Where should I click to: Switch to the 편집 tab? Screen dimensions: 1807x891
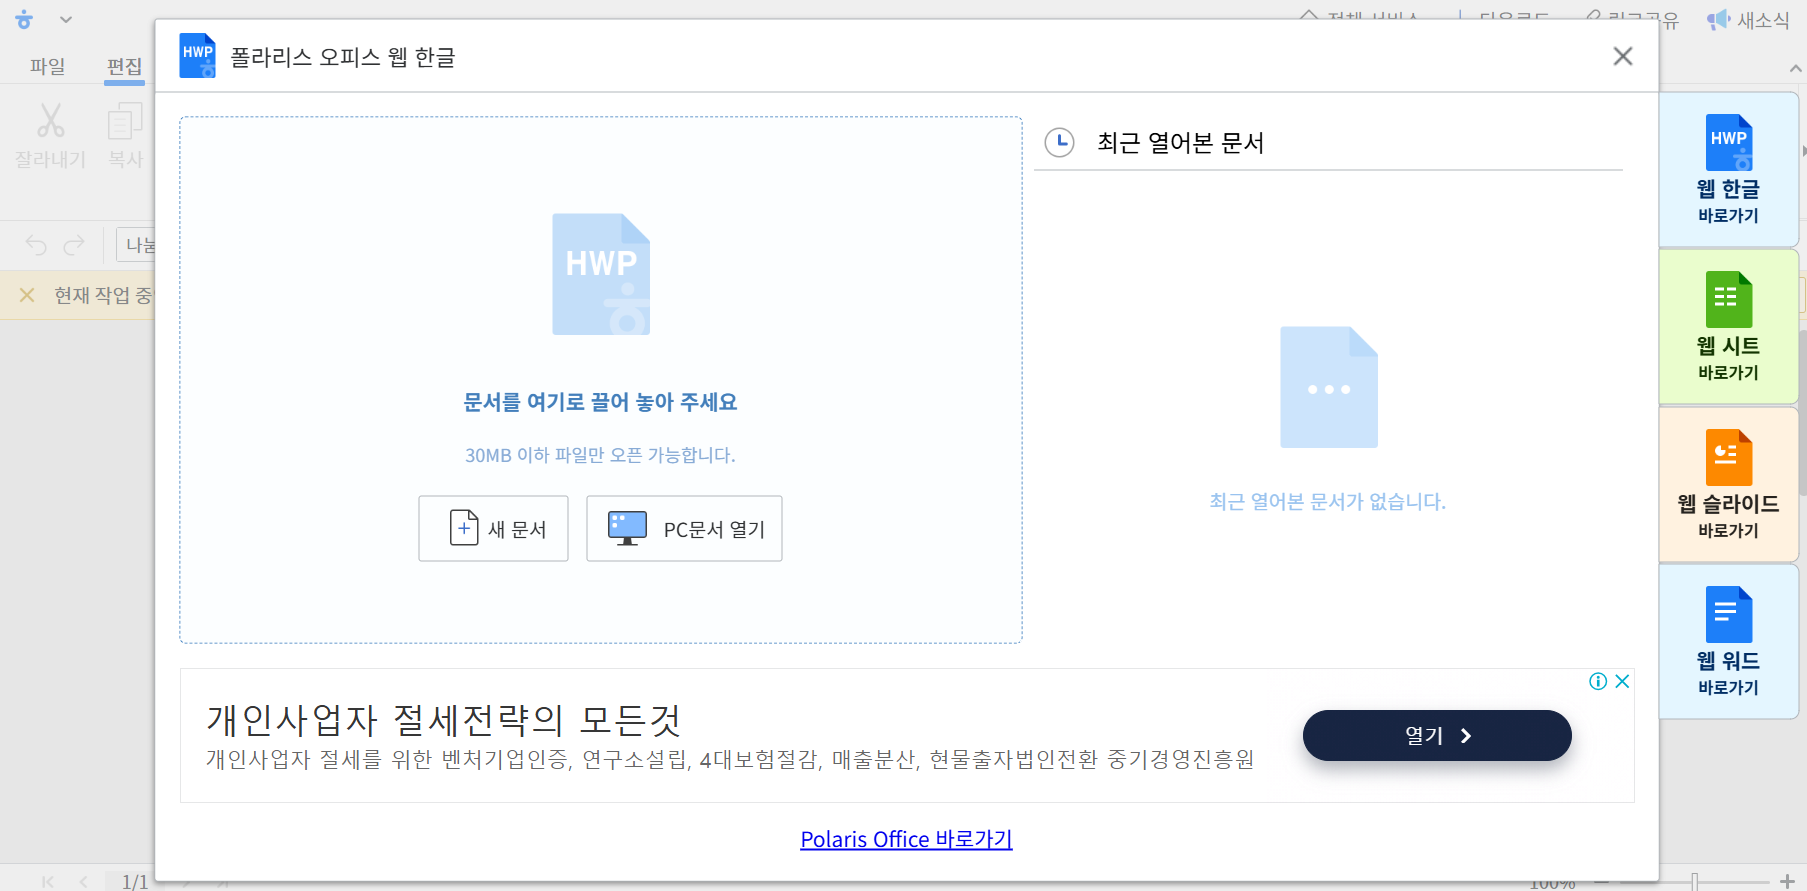[124, 66]
